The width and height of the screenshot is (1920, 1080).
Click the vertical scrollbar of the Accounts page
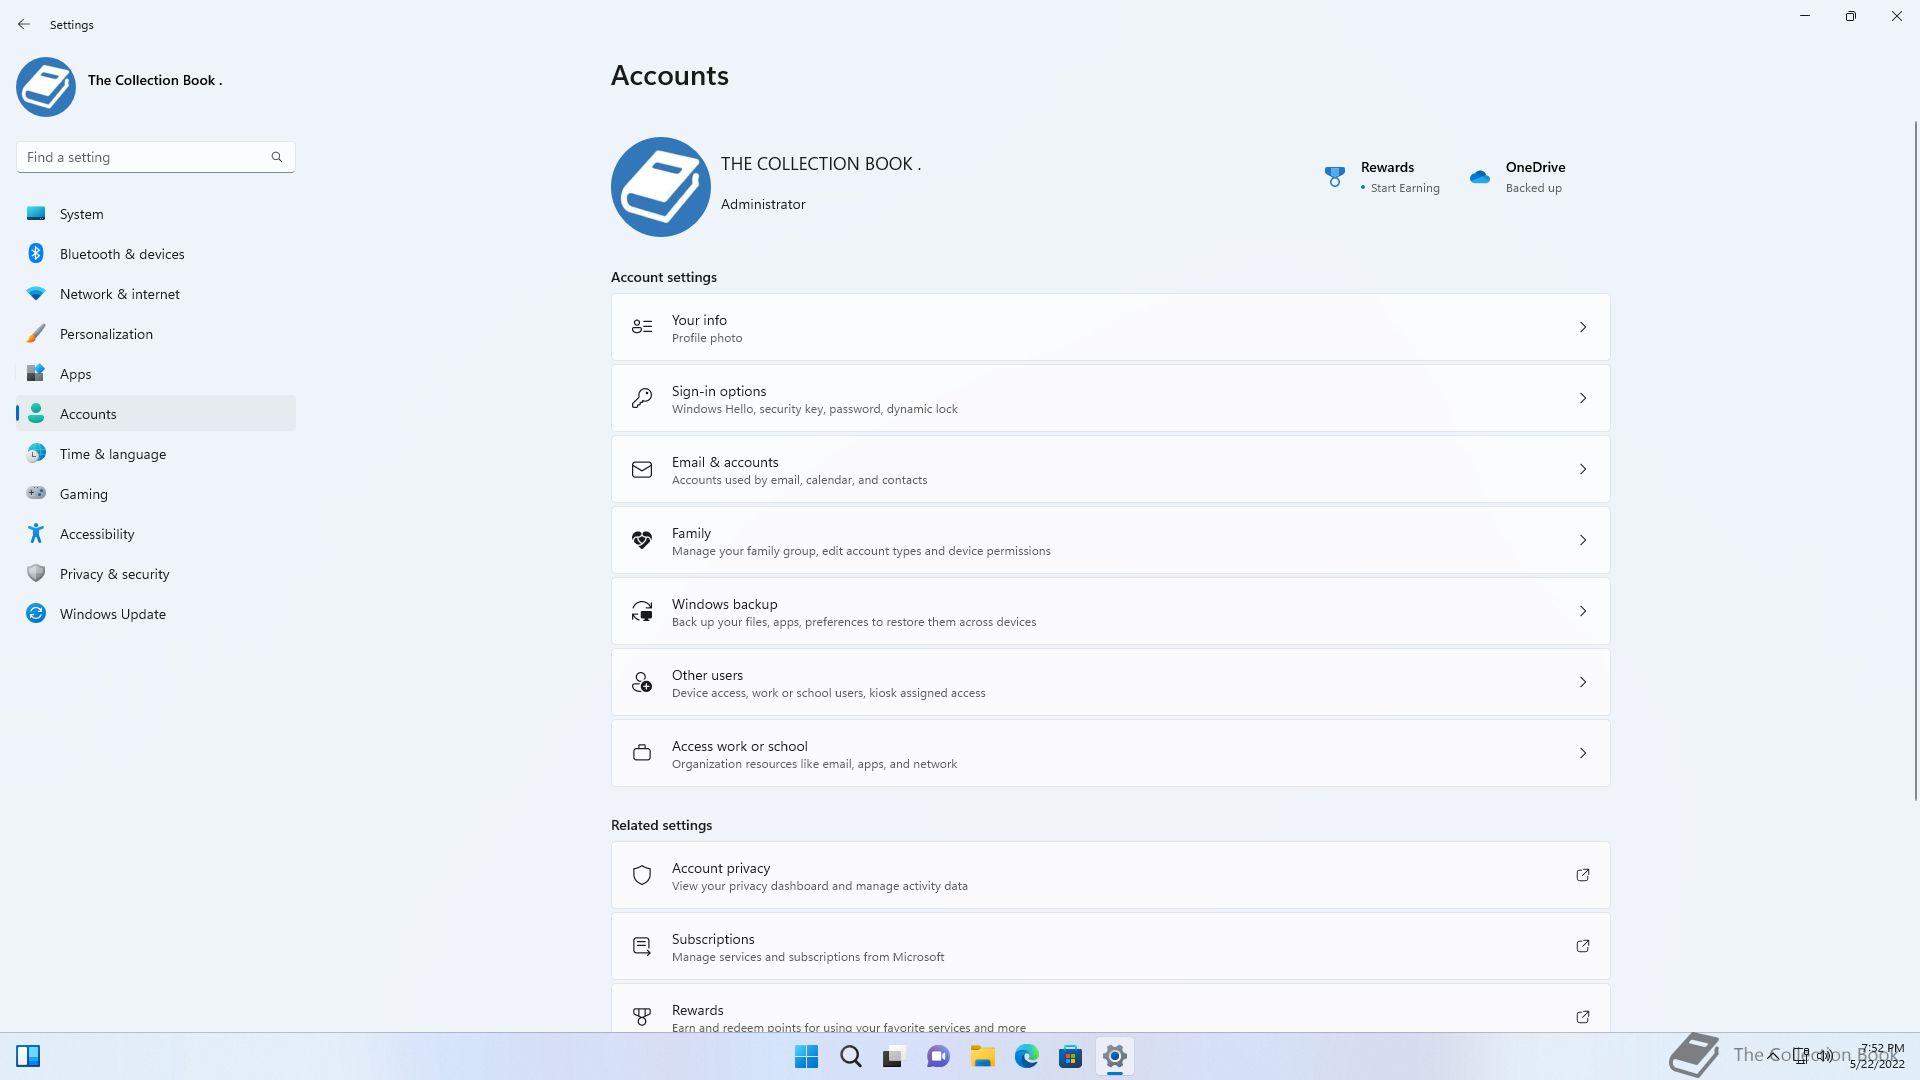click(x=1916, y=460)
